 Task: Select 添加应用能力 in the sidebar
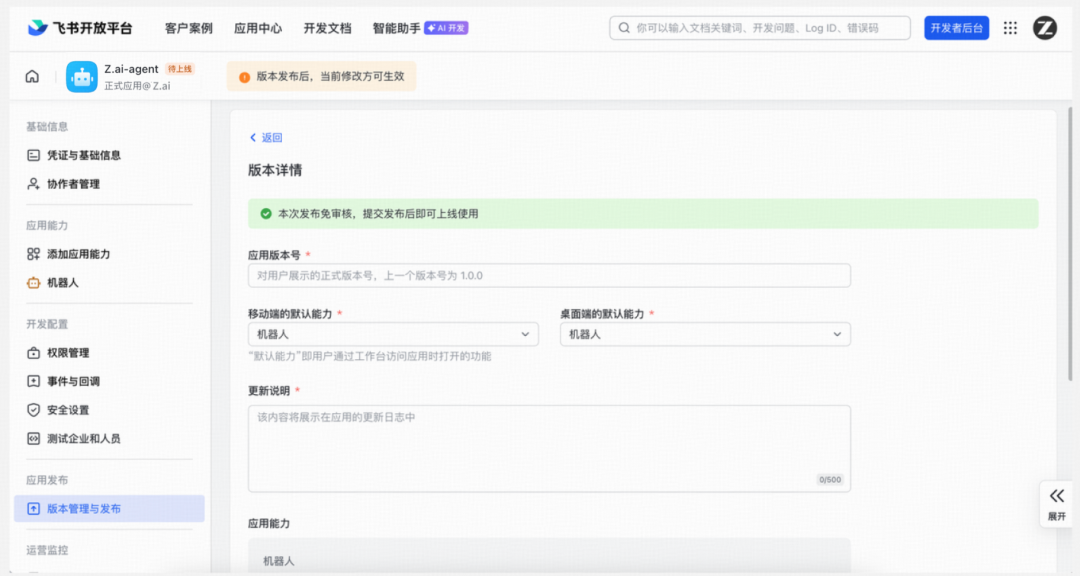point(78,254)
